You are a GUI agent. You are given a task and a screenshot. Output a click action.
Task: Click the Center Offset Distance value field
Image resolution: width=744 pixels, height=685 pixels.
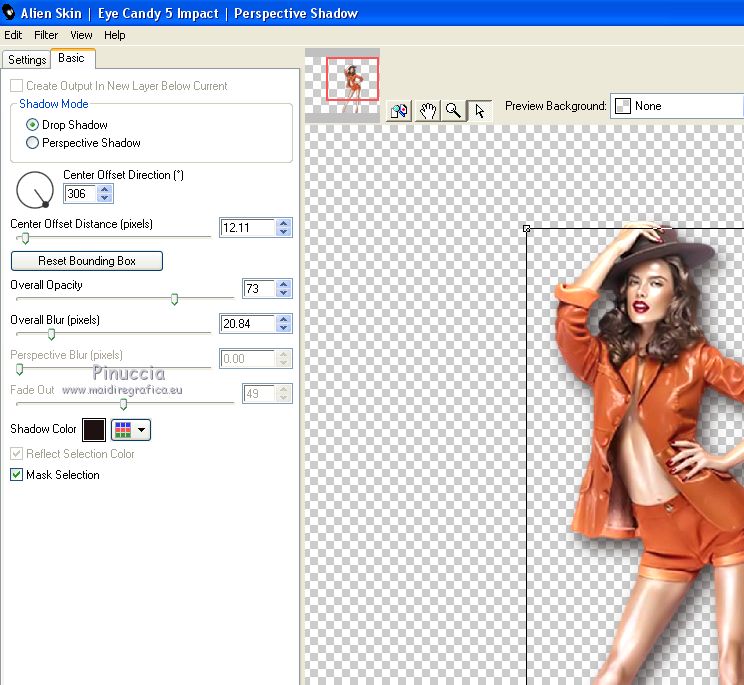246,228
